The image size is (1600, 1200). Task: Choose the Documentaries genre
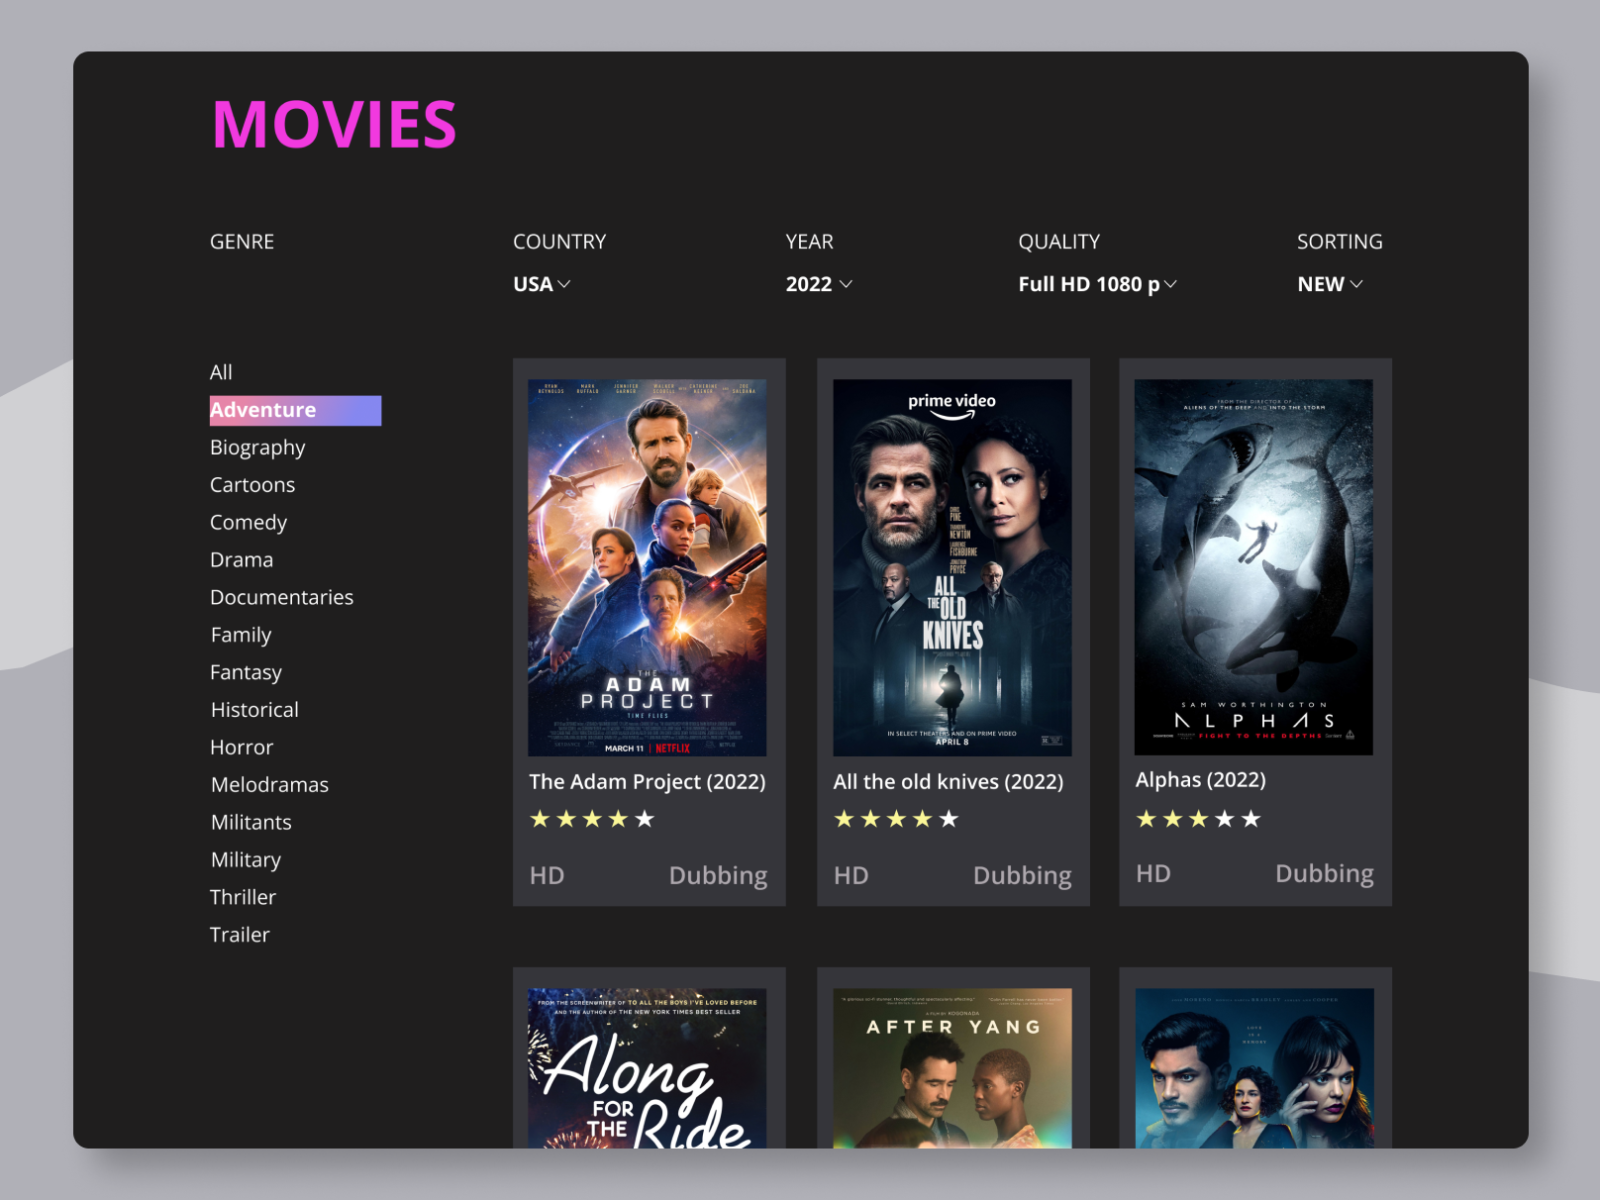[x=281, y=597]
